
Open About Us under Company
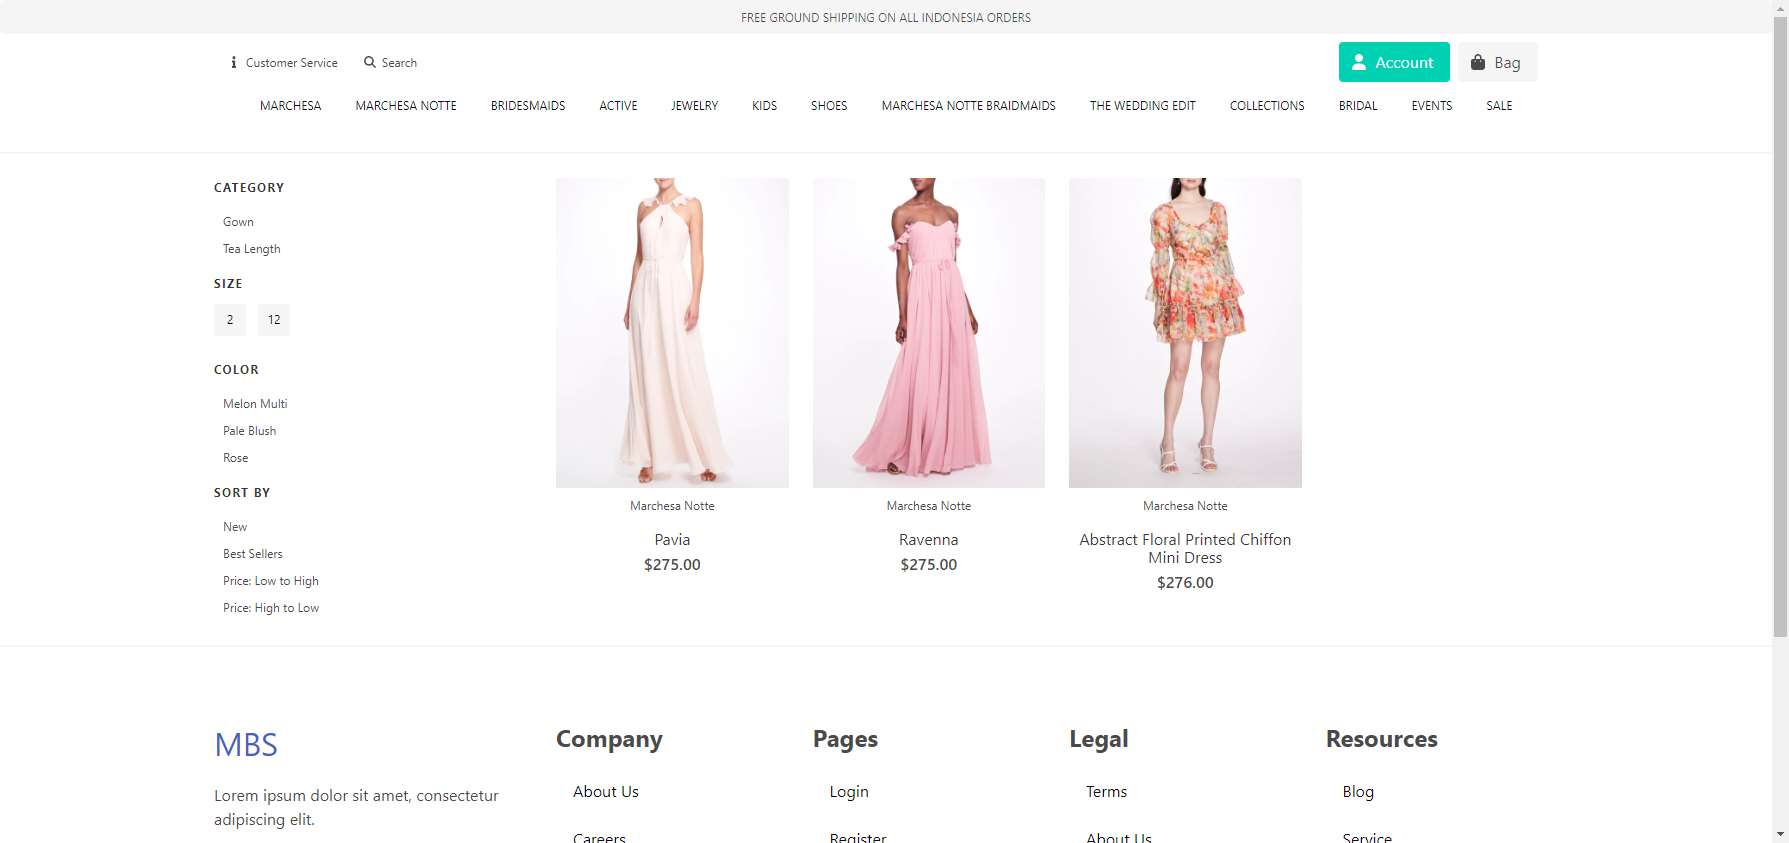click(x=606, y=792)
